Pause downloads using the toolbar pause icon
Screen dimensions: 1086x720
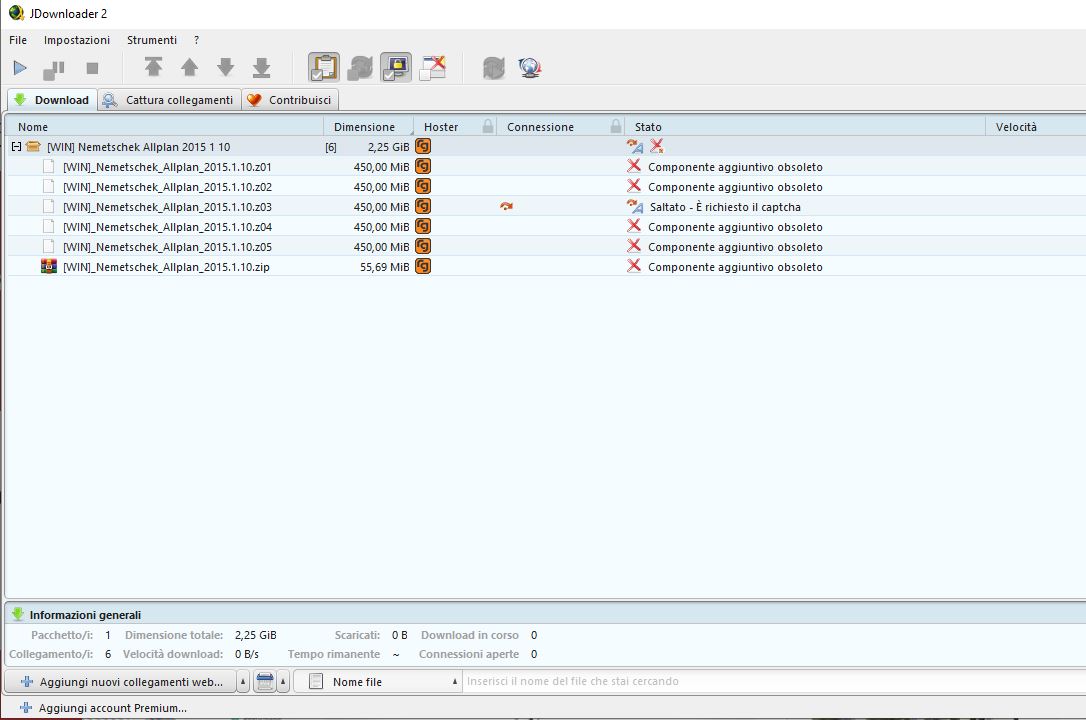tap(53, 69)
